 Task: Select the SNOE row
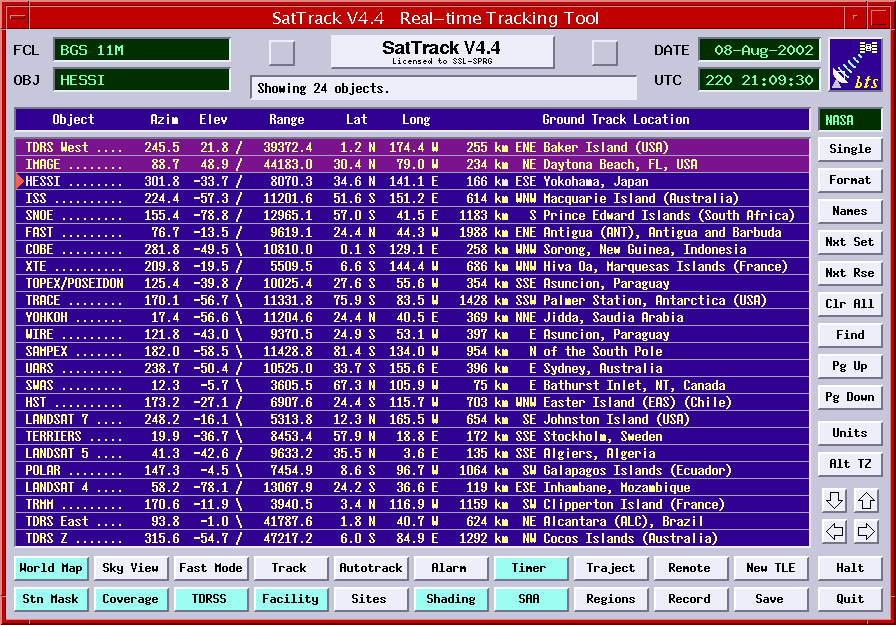pos(412,215)
